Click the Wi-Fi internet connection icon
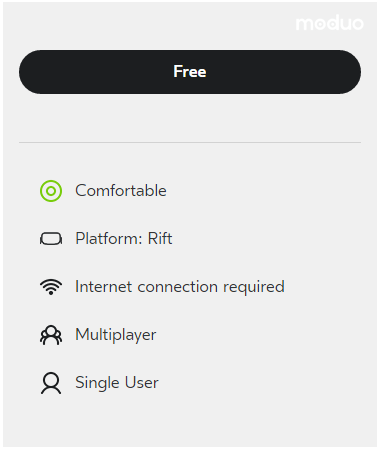 pos(51,287)
